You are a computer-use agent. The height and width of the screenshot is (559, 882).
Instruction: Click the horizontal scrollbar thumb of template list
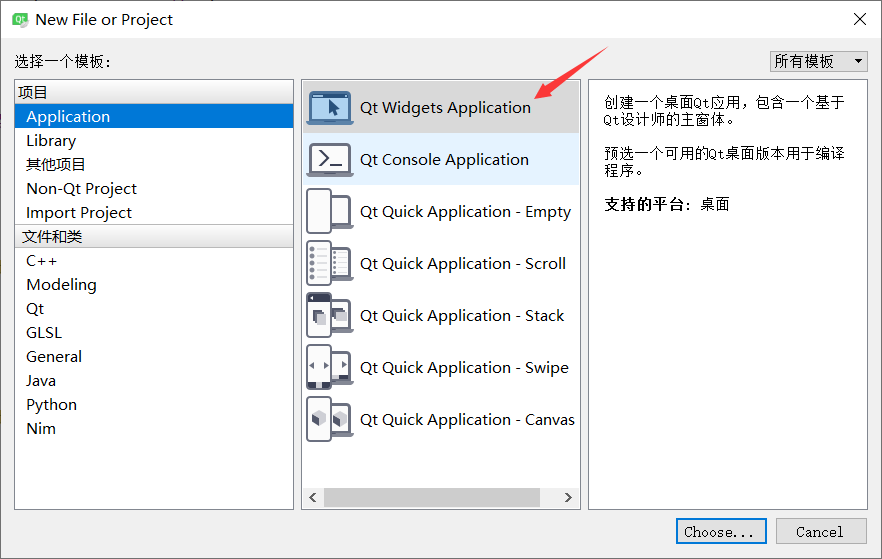(x=432, y=498)
